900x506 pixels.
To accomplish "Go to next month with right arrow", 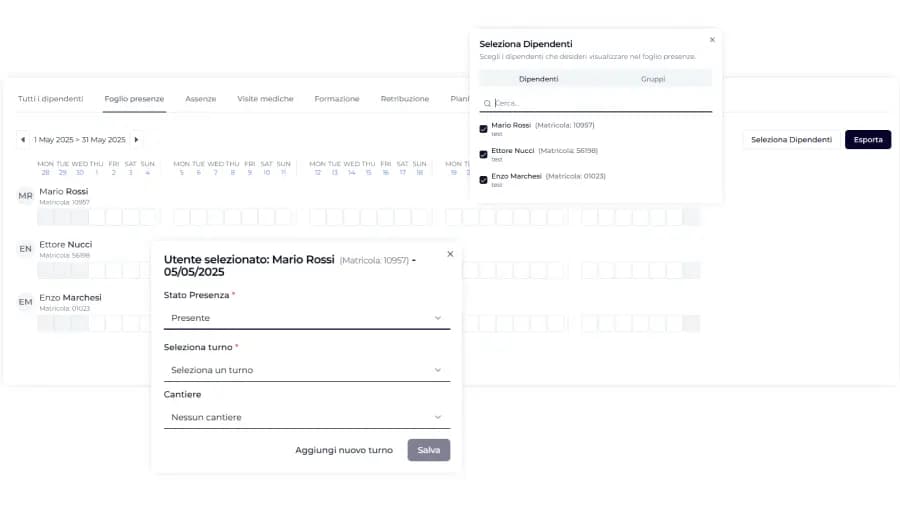I will [136, 139].
